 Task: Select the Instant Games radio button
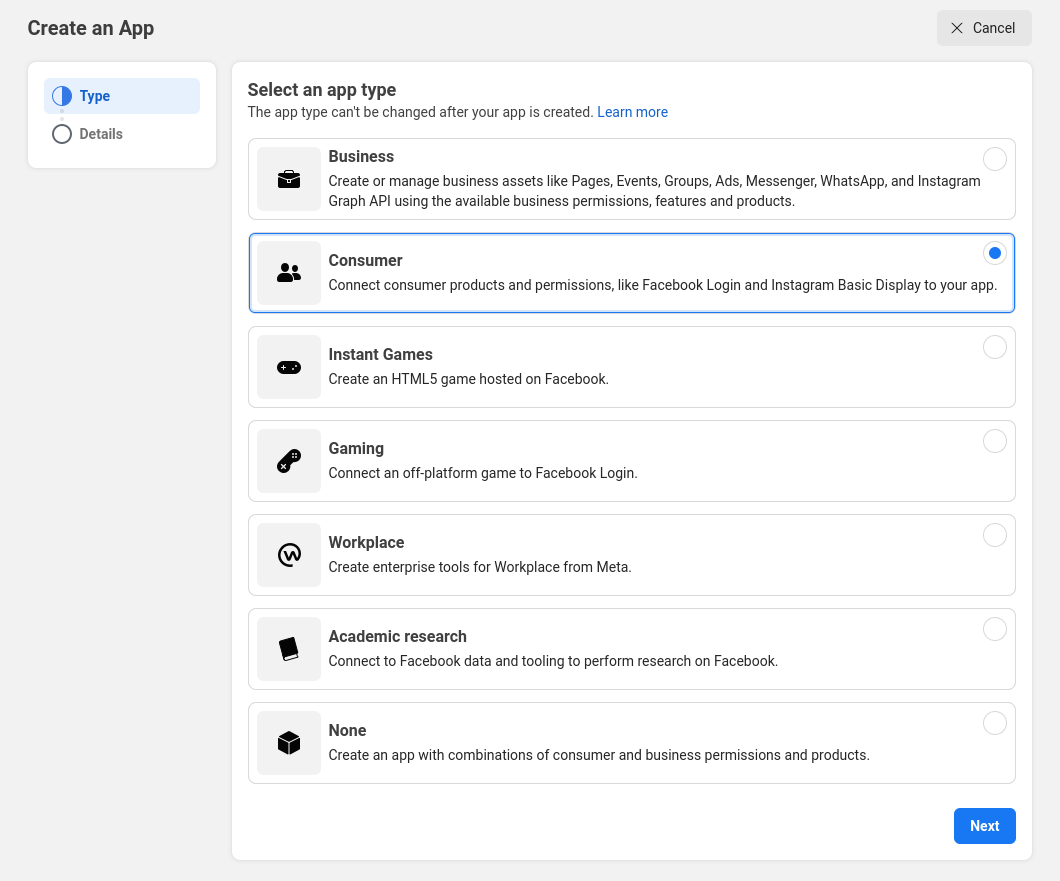click(x=994, y=347)
